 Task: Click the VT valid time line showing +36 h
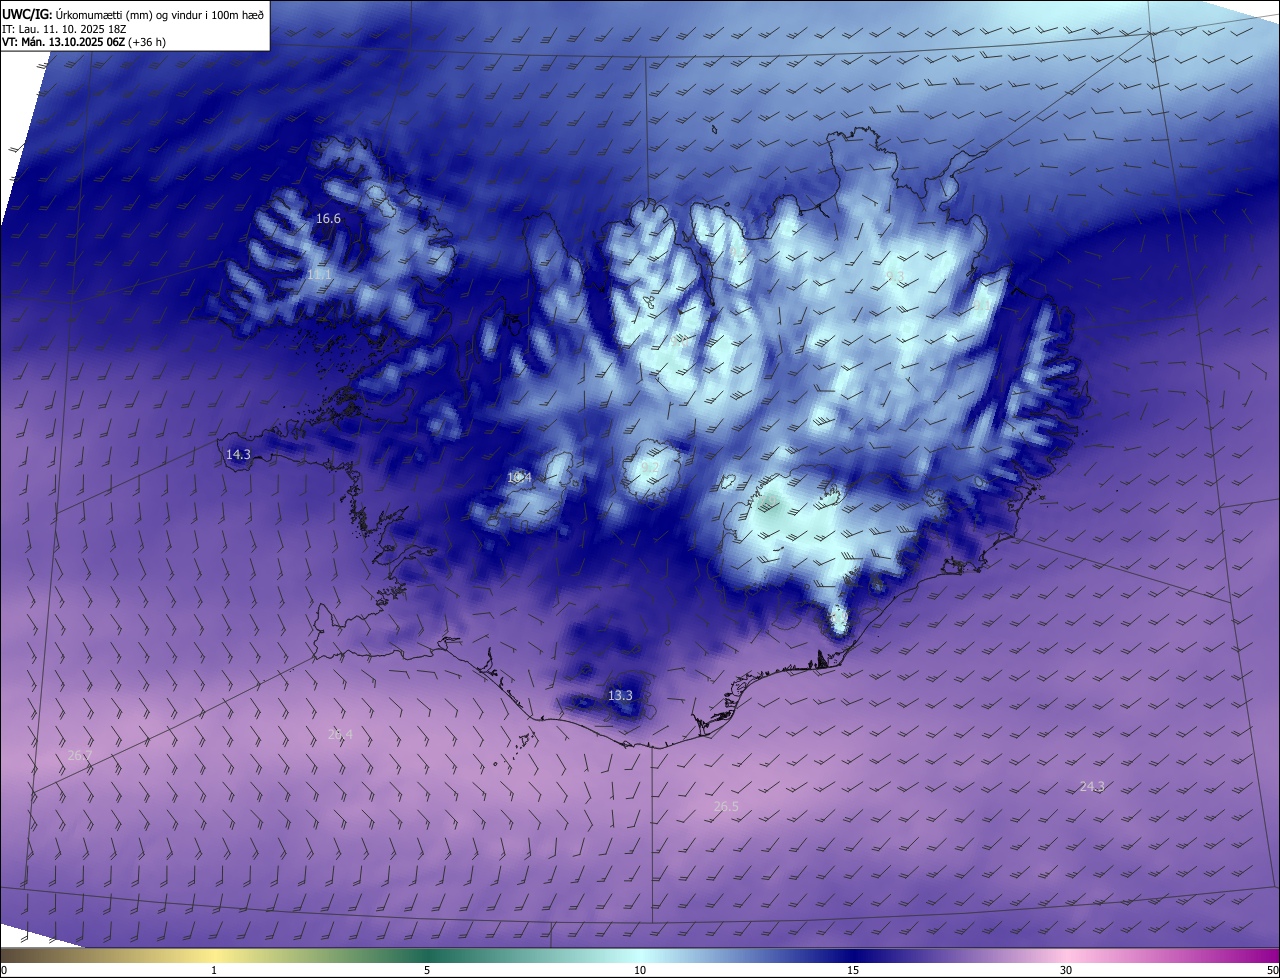pyautogui.click(x=84, y=42)
